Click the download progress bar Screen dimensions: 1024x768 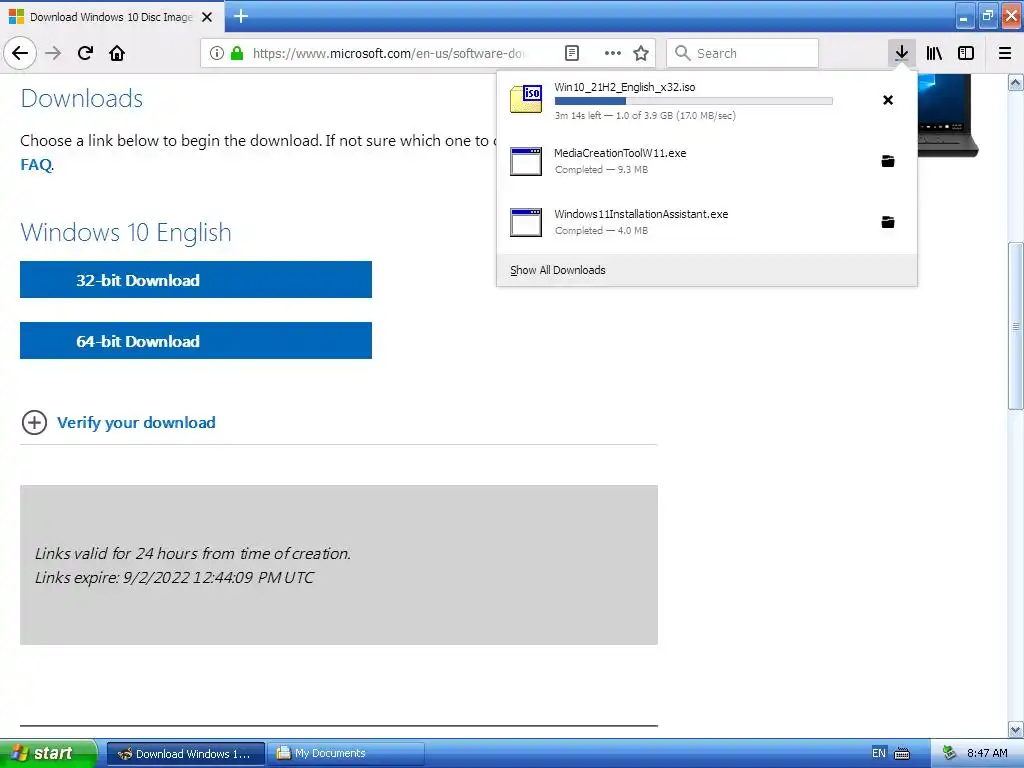tap(694, 101)
